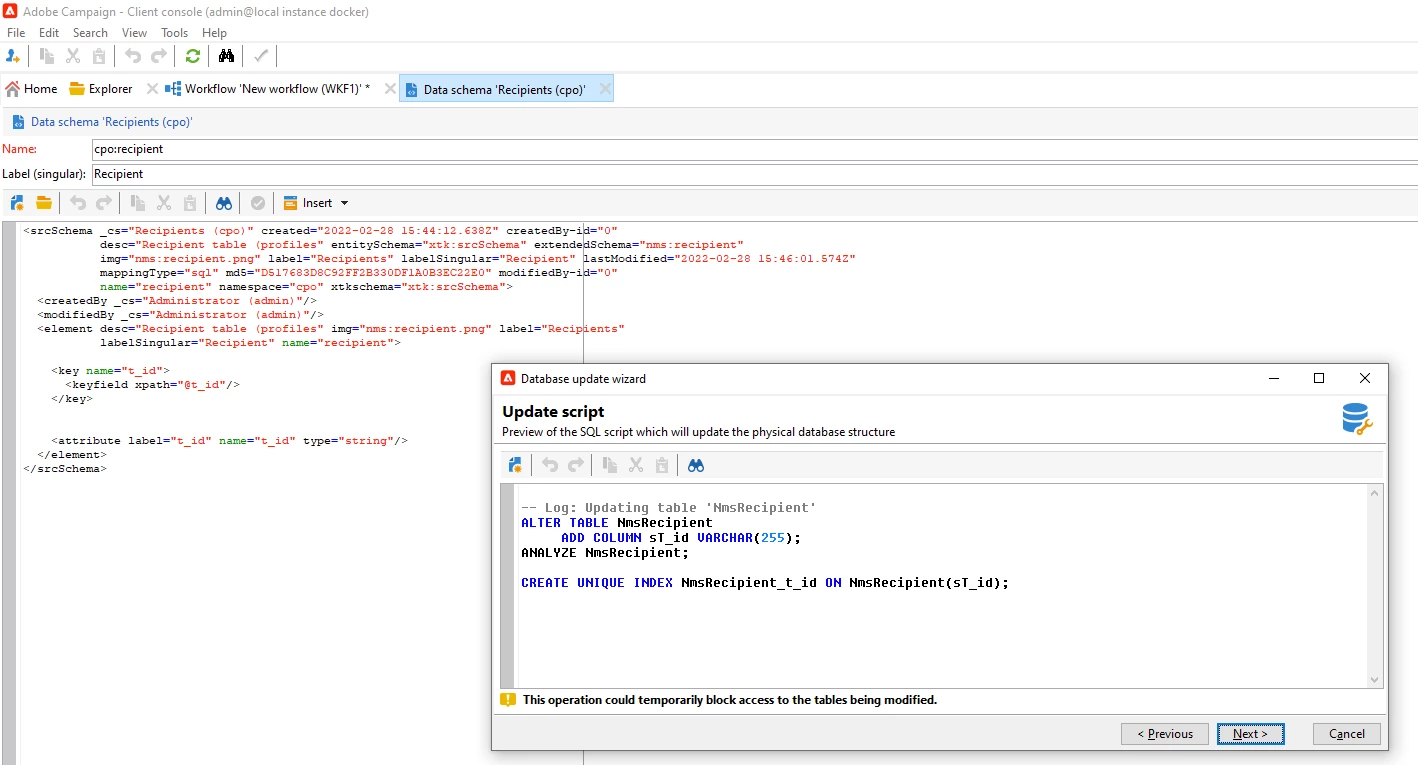Image resolution: width=1418 pixels, height=765 pixels.
Task: Click Cut in the schema editor toolbar
Action: coord(164,203)
